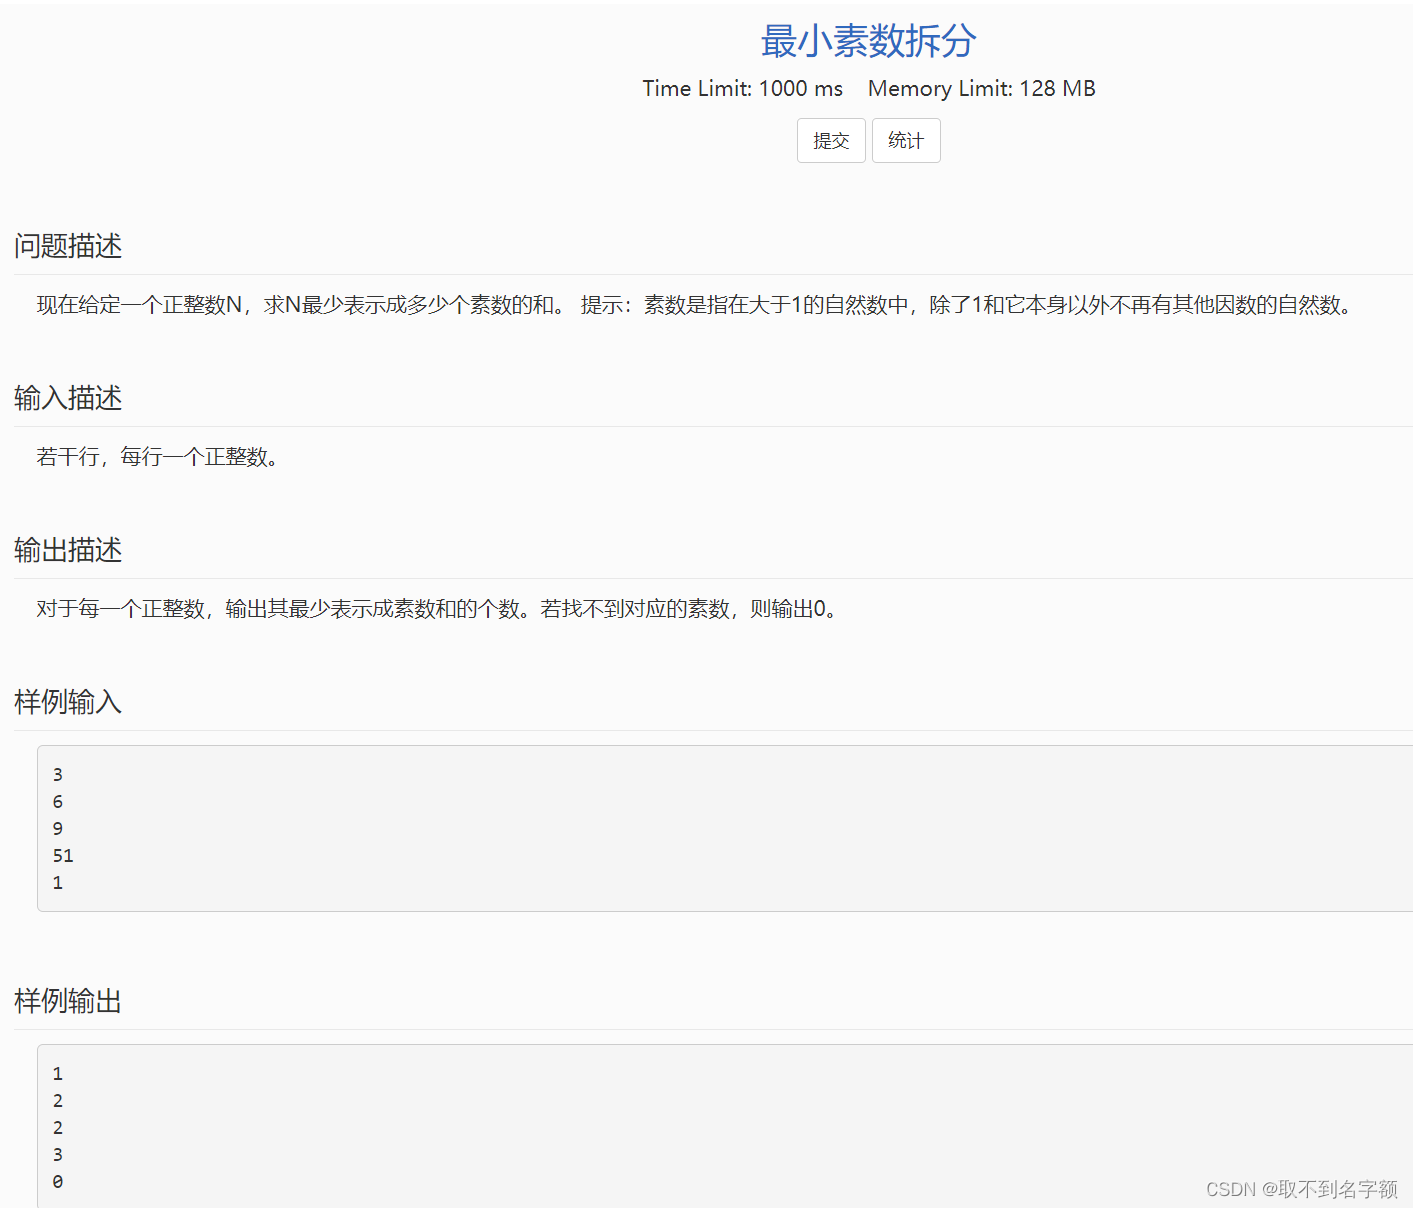Select the sample output code block
The height and width of the screenshot is (1208, 1413).
[700, 1125]
